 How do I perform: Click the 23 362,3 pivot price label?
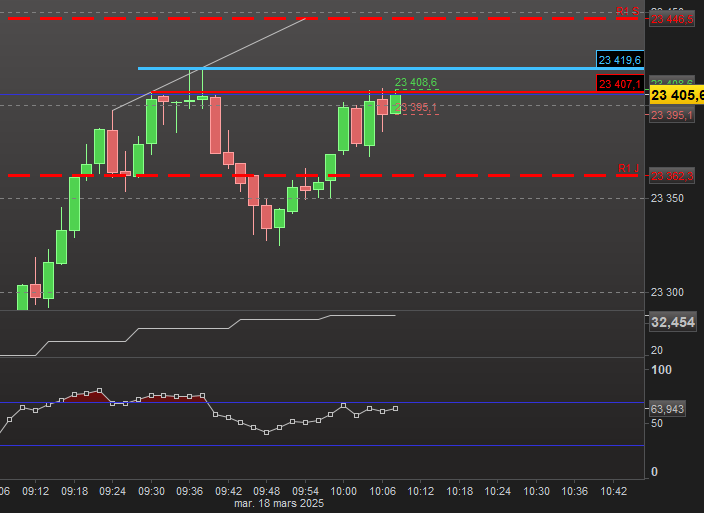click(672, 176)
